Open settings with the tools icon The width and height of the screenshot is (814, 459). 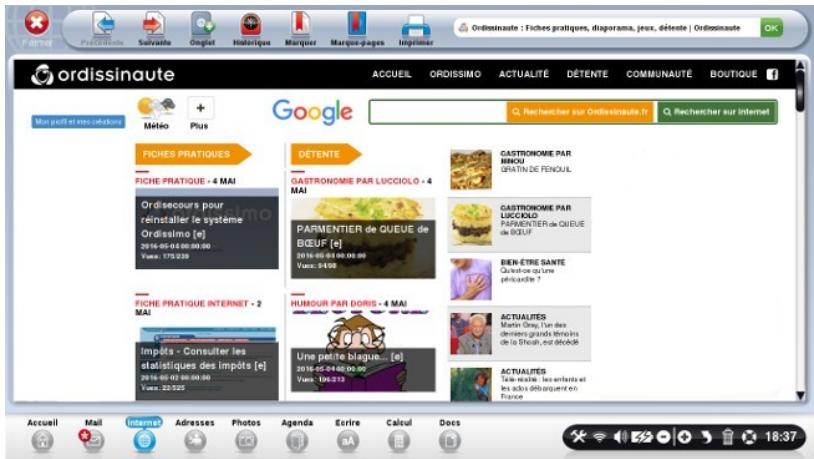click(579, 437)
